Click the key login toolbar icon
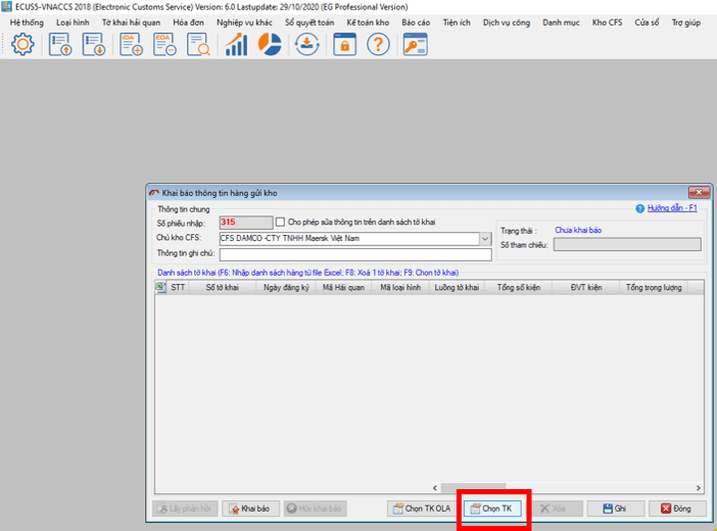Screen dimensions: 717x531 point(414,44)
